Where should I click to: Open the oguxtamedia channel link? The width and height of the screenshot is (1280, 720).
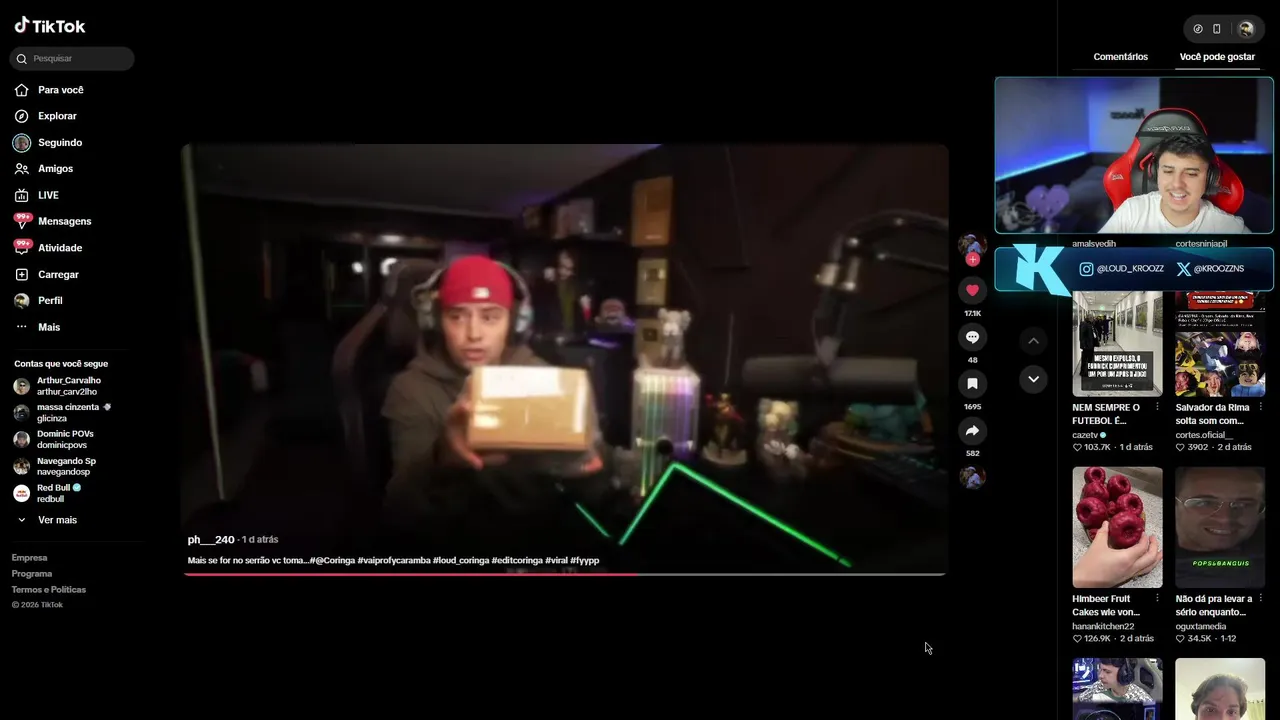click(1201, 627)
